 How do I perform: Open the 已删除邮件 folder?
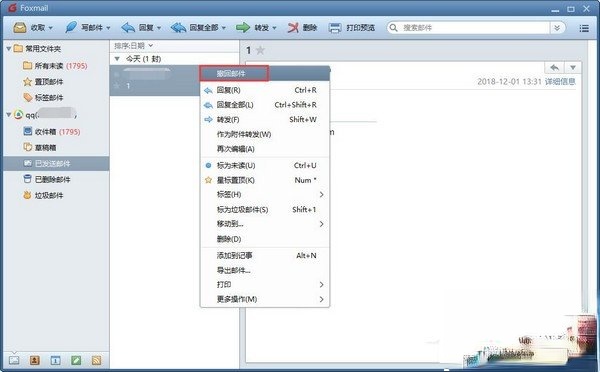[x=47, y=179]
